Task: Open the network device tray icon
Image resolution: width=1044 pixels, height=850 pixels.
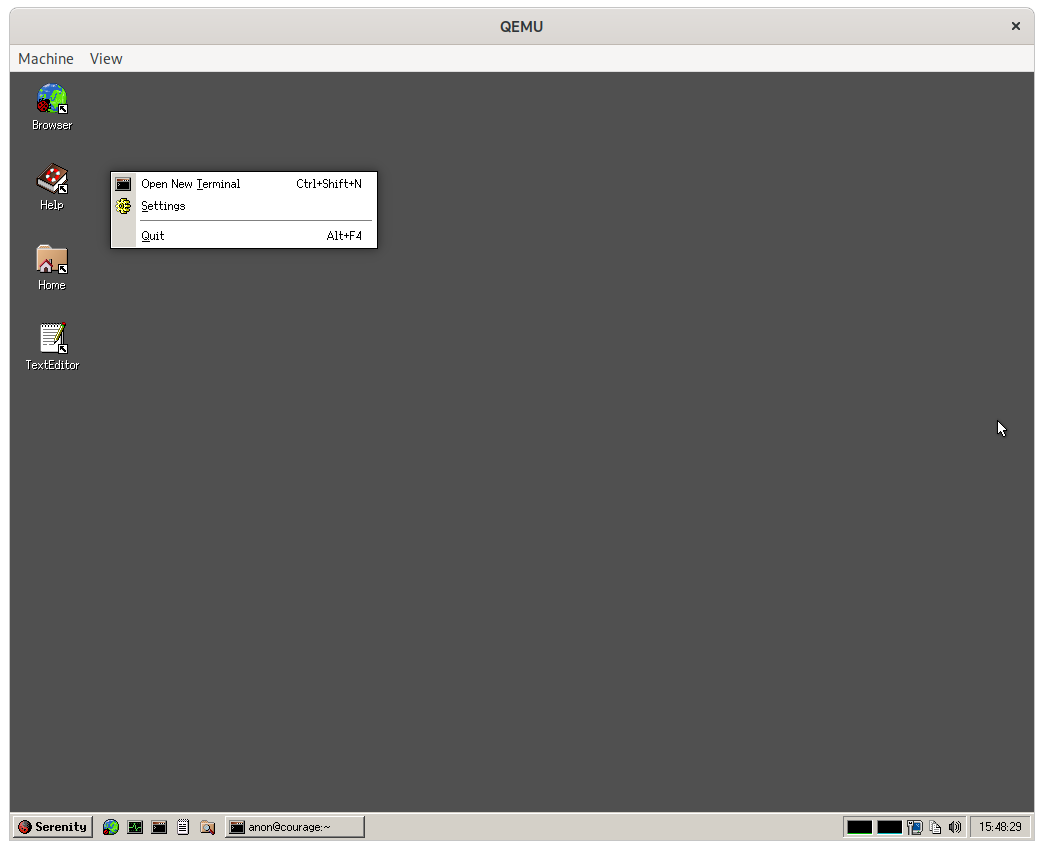Action: coord(915,827)
